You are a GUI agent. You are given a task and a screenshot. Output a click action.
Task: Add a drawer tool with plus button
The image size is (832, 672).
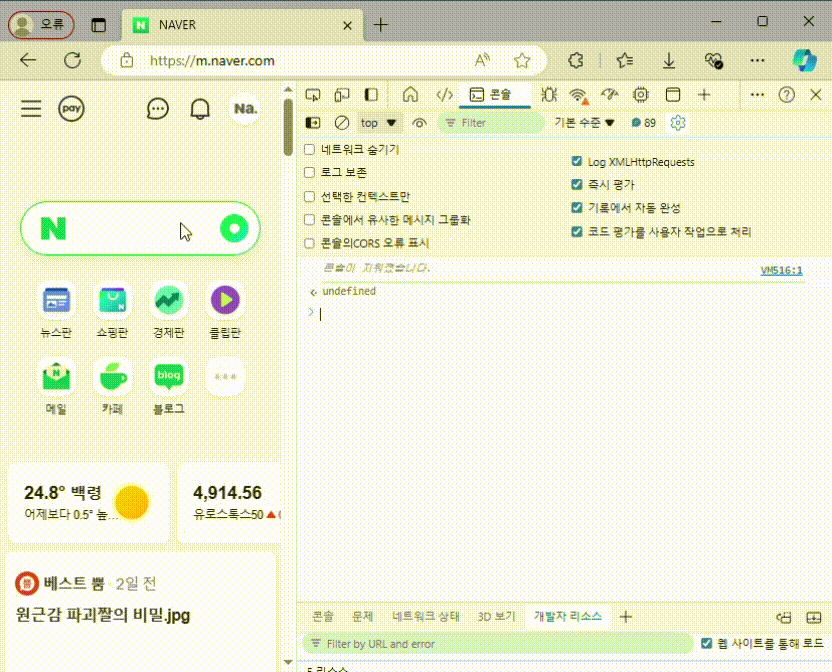(626, 617)
